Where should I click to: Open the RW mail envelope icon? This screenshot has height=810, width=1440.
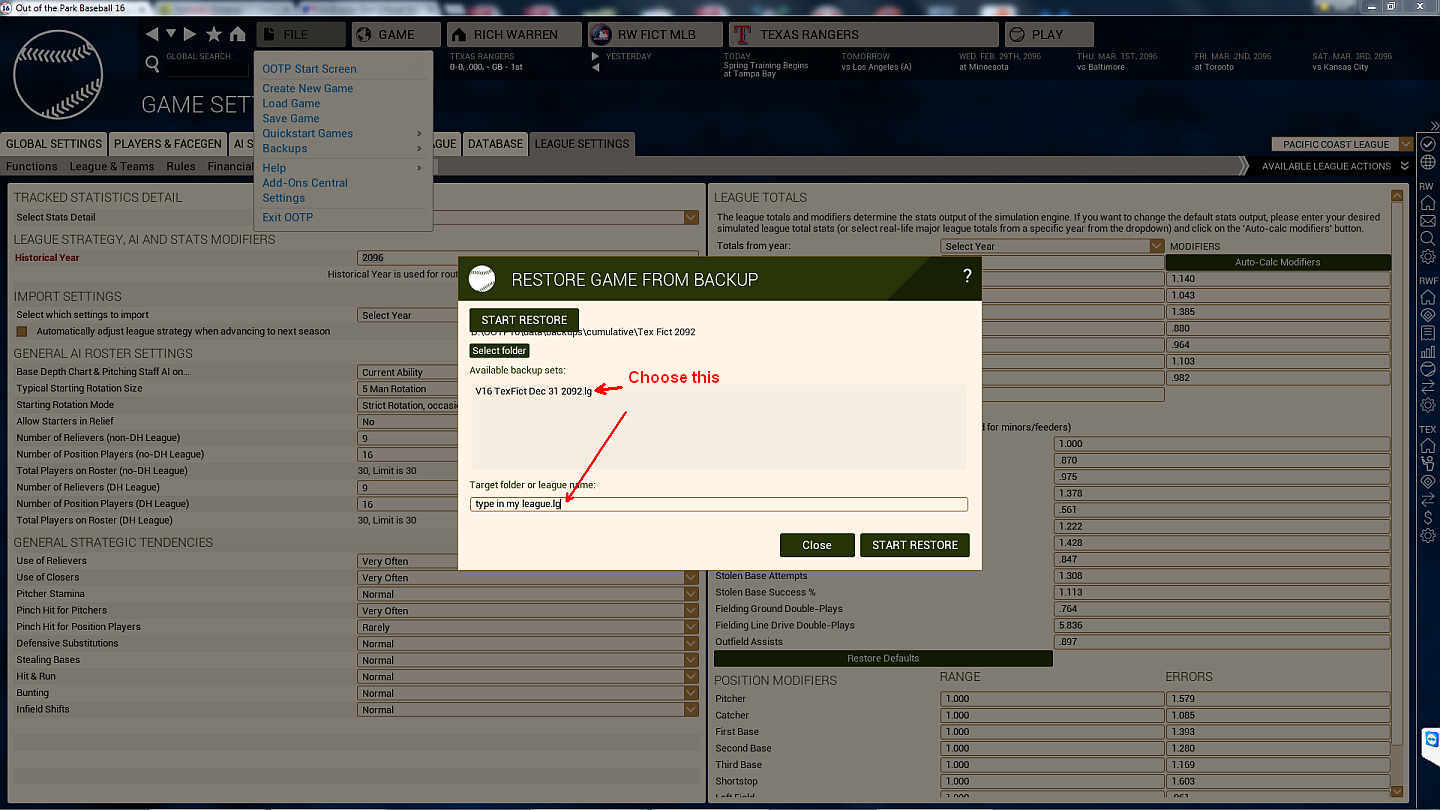(x=1428, y=221)
